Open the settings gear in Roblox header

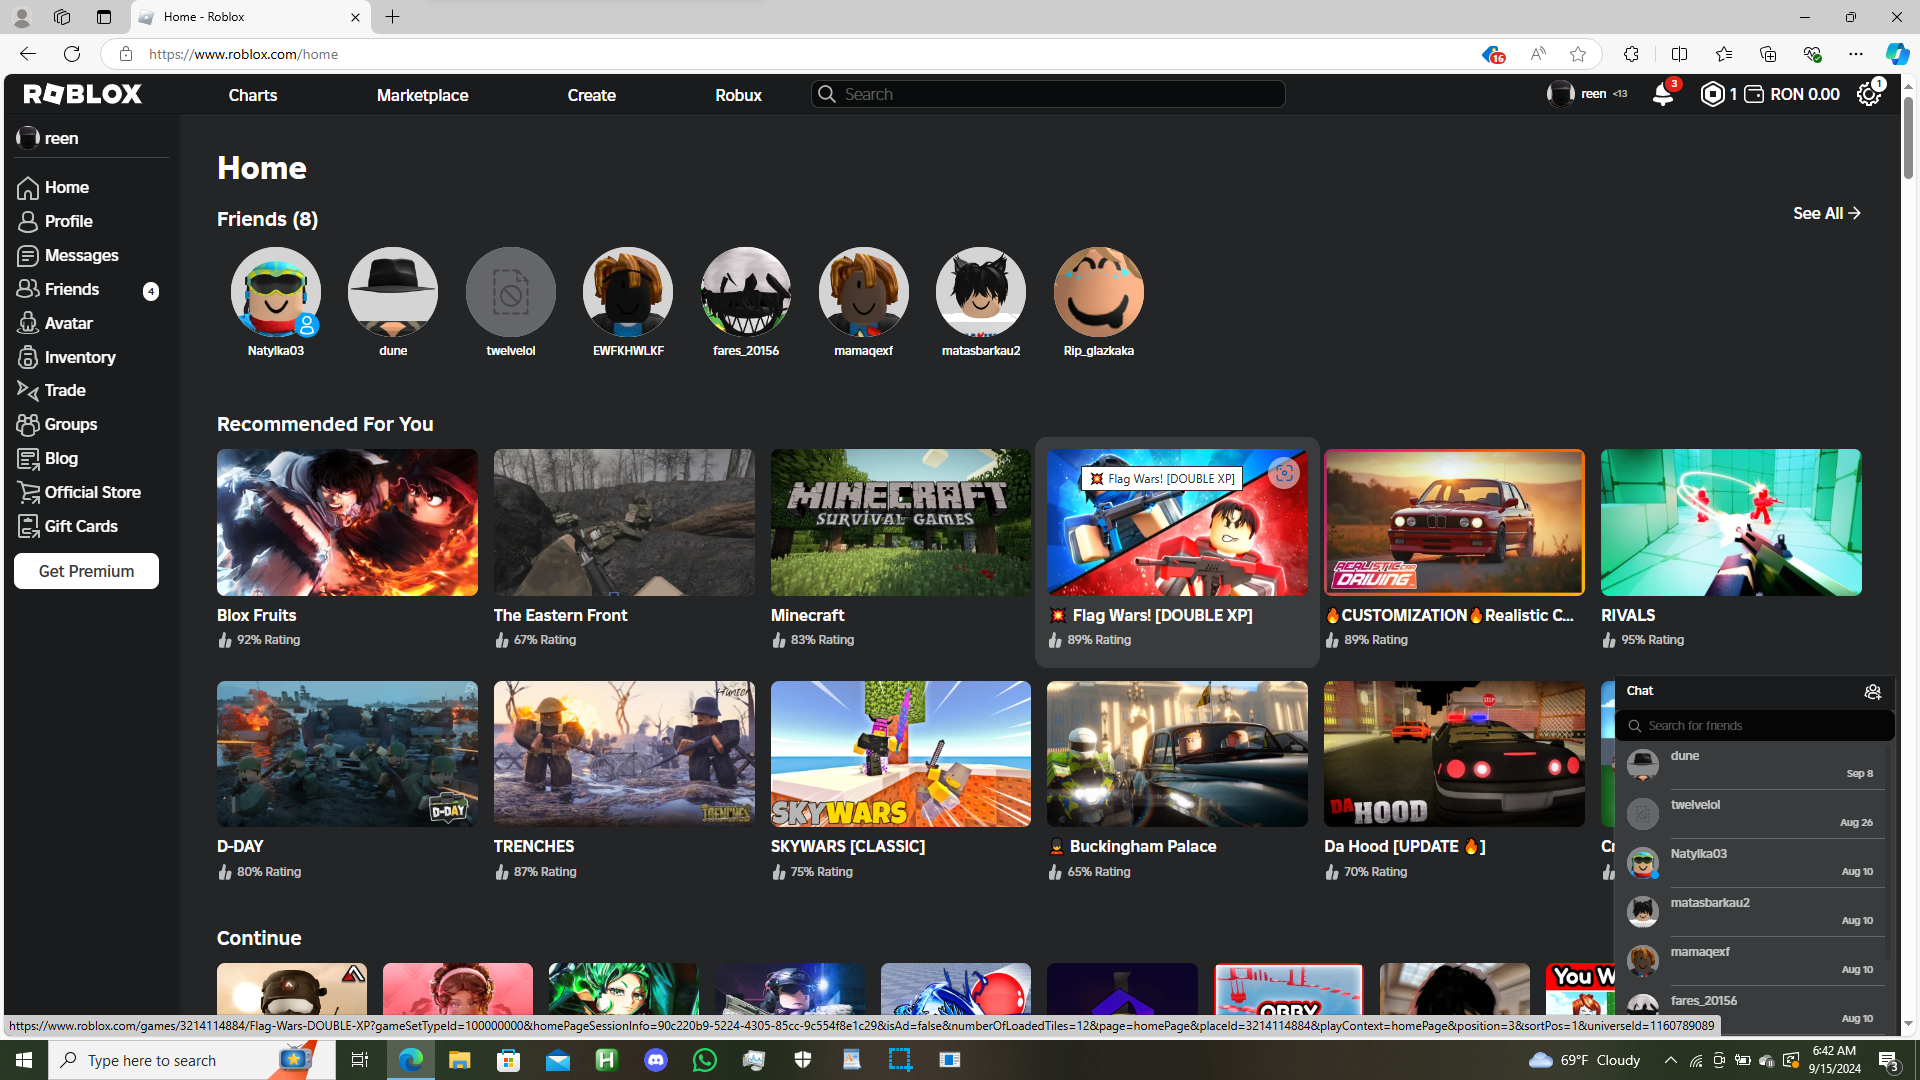tap(1869, 94)
